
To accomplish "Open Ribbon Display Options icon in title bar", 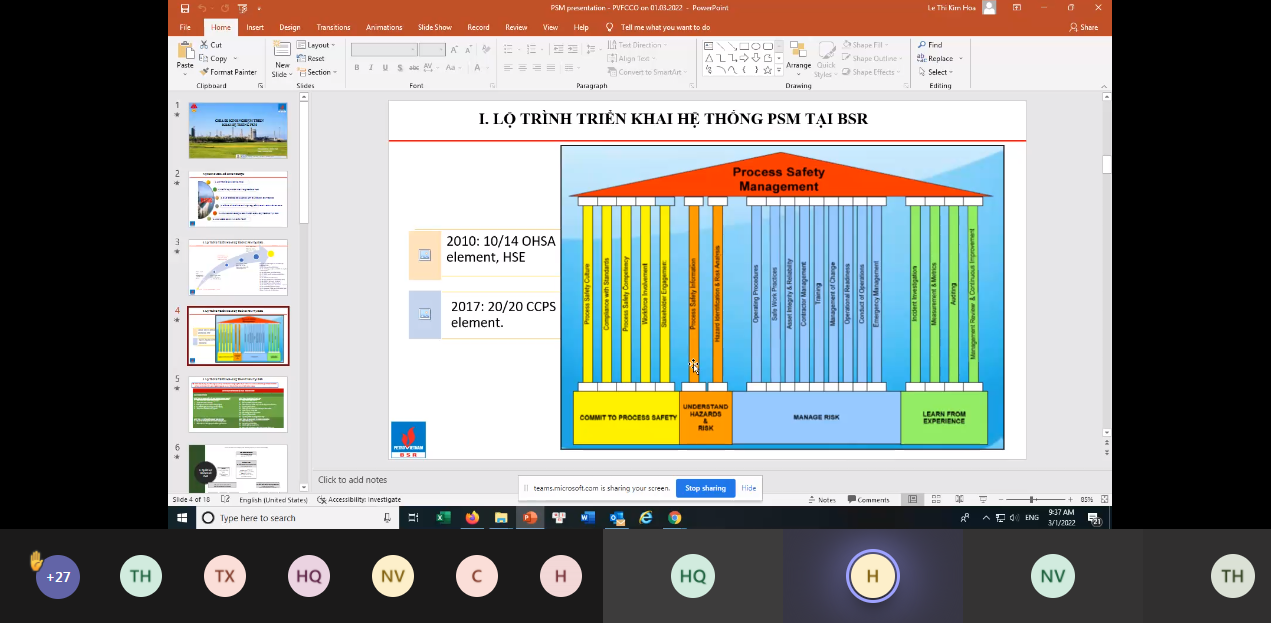I will pyautogui.click(x=1016, y=8).
